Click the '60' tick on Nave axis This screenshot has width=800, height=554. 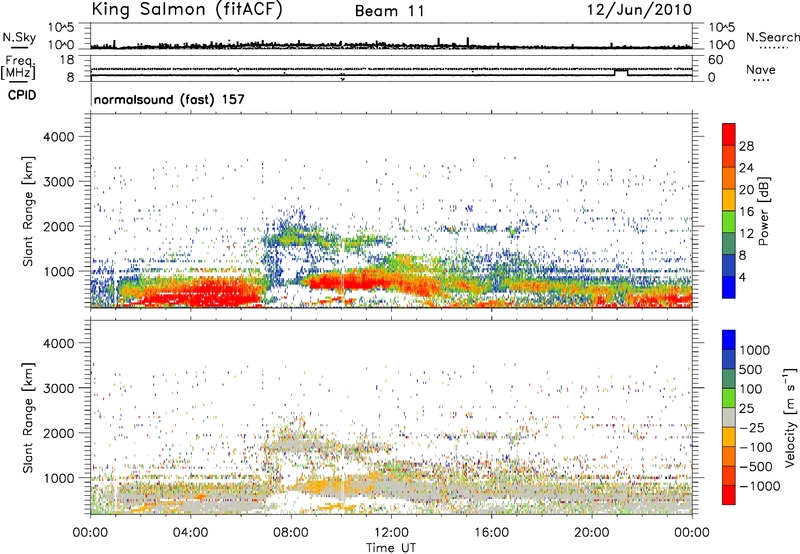coord(715,60)
